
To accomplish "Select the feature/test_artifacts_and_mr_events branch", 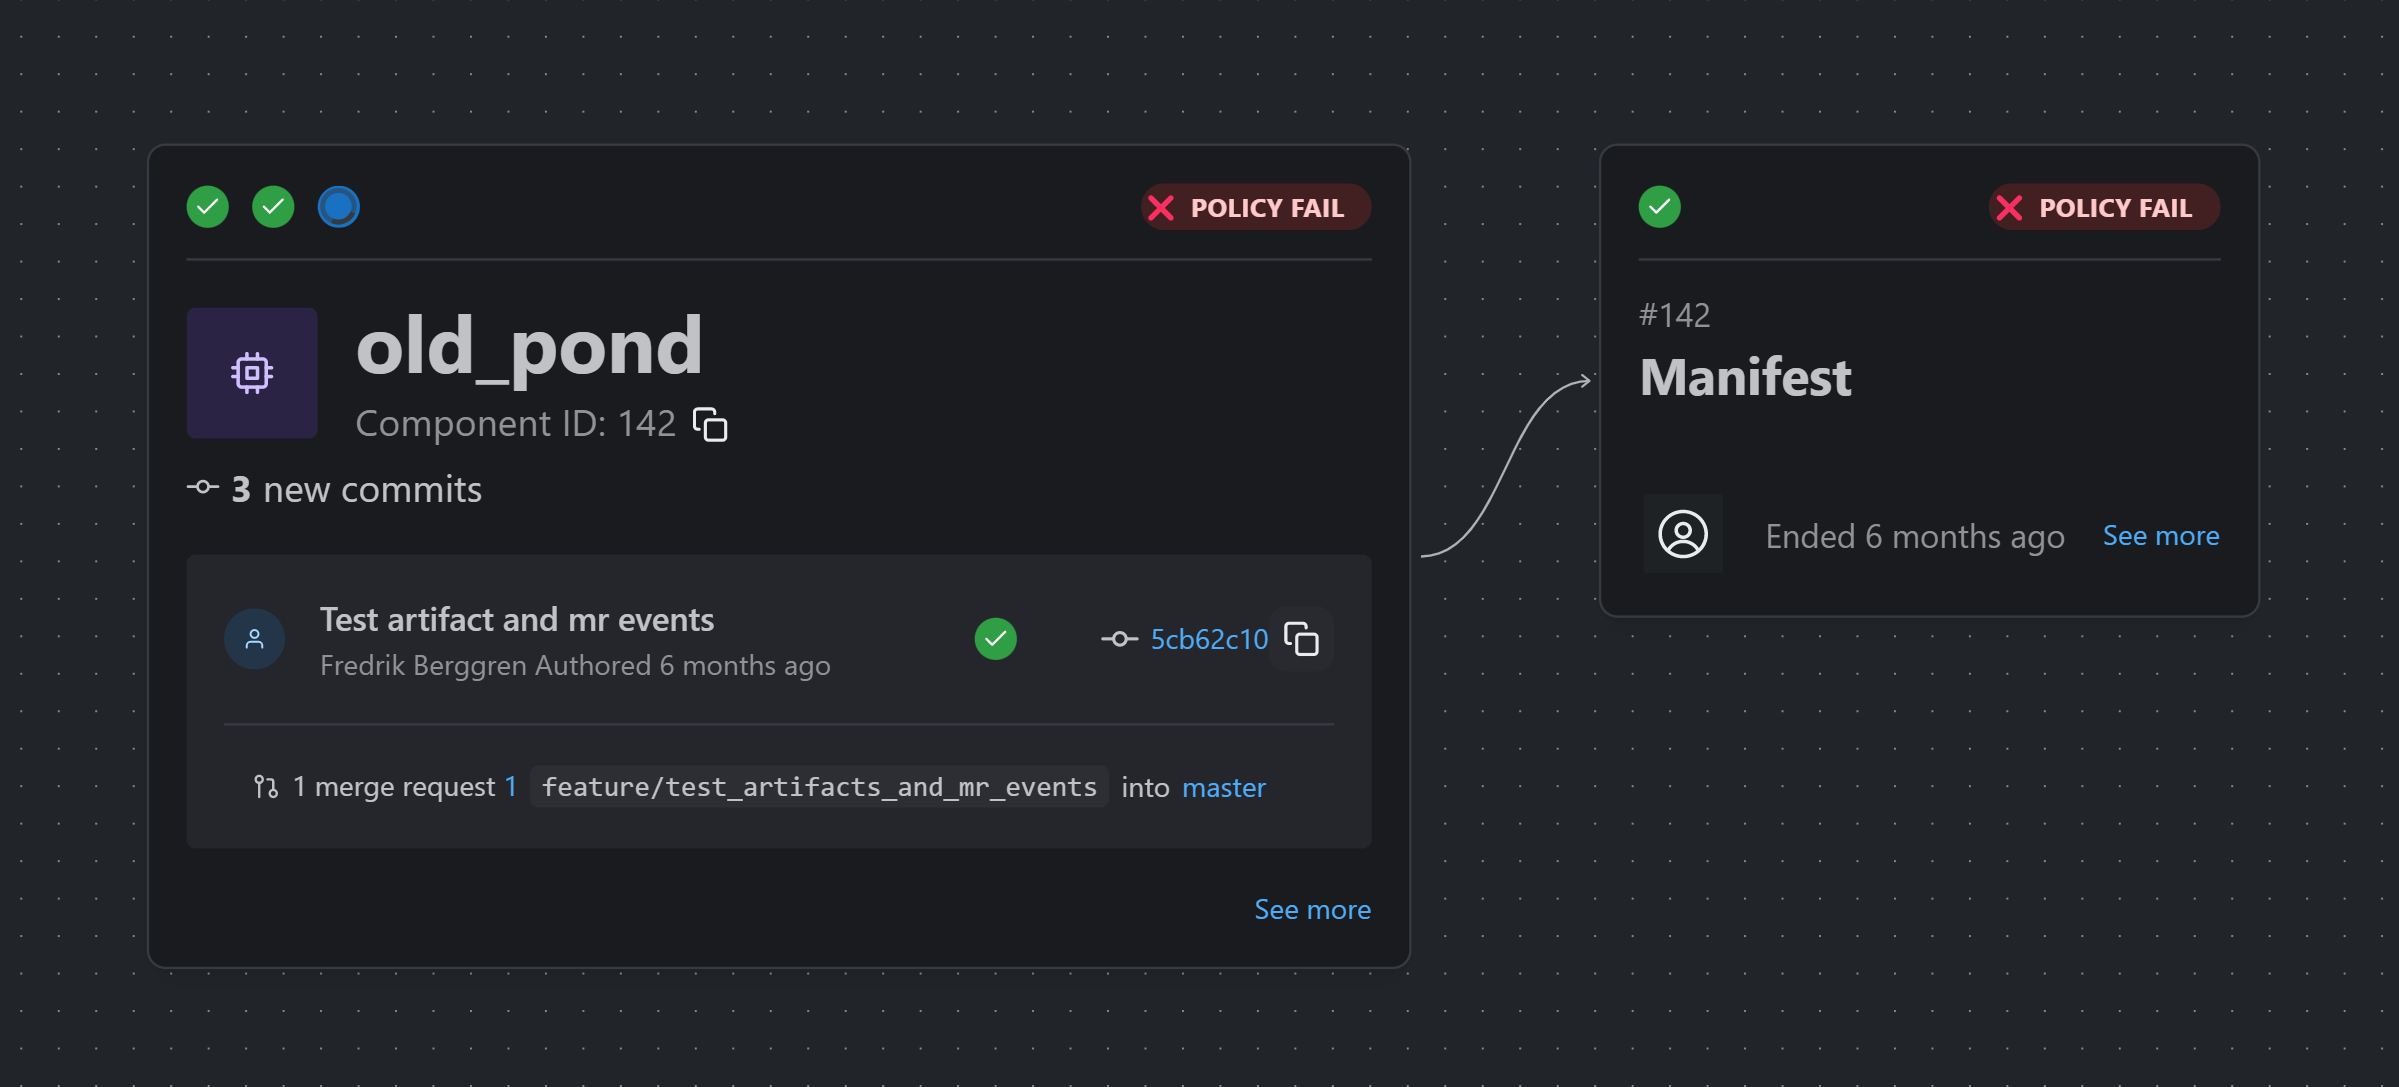I will [x=819, y=785].
